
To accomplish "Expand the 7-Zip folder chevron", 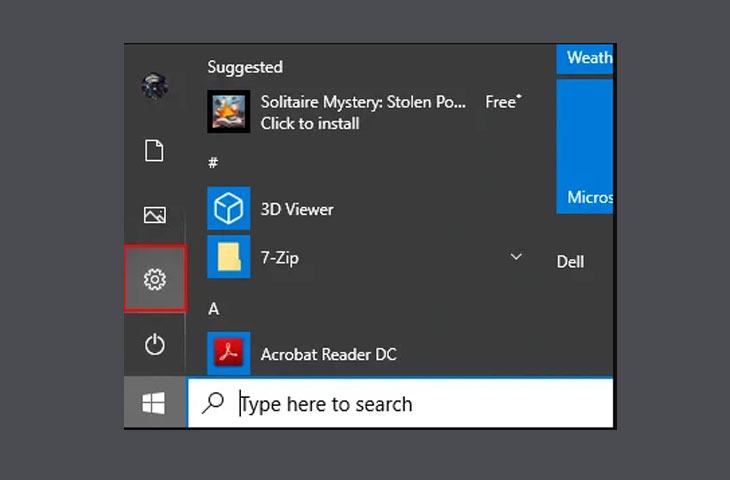I will (516, 257).
